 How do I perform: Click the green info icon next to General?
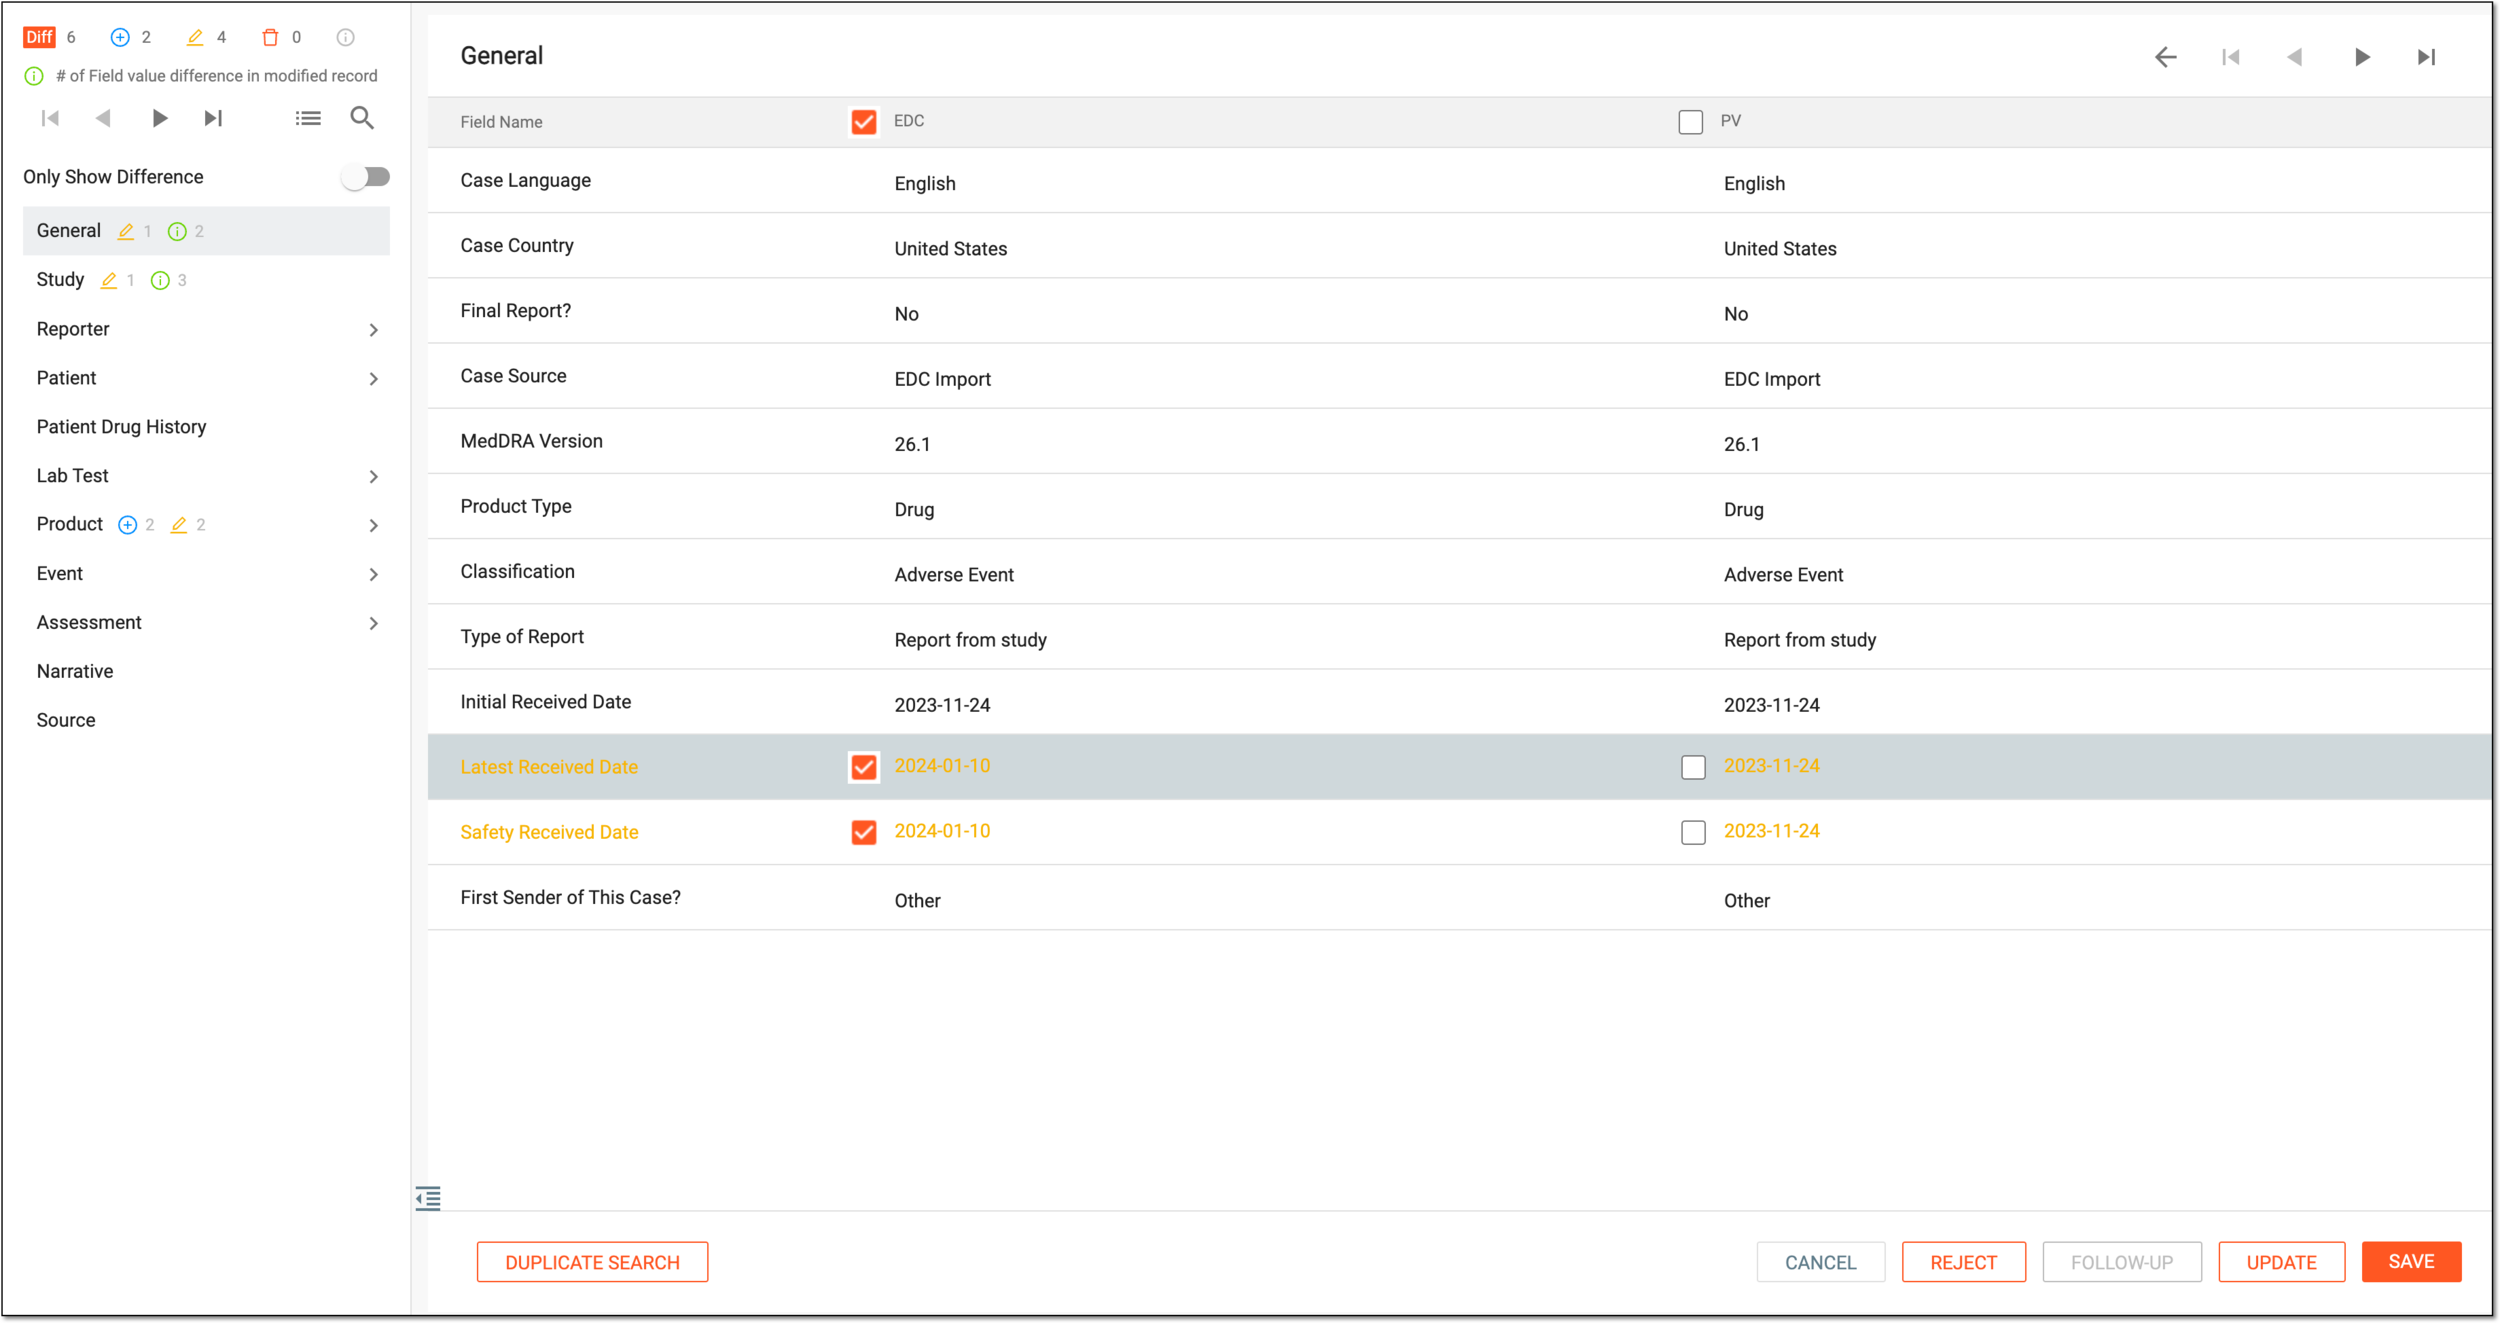177,232
